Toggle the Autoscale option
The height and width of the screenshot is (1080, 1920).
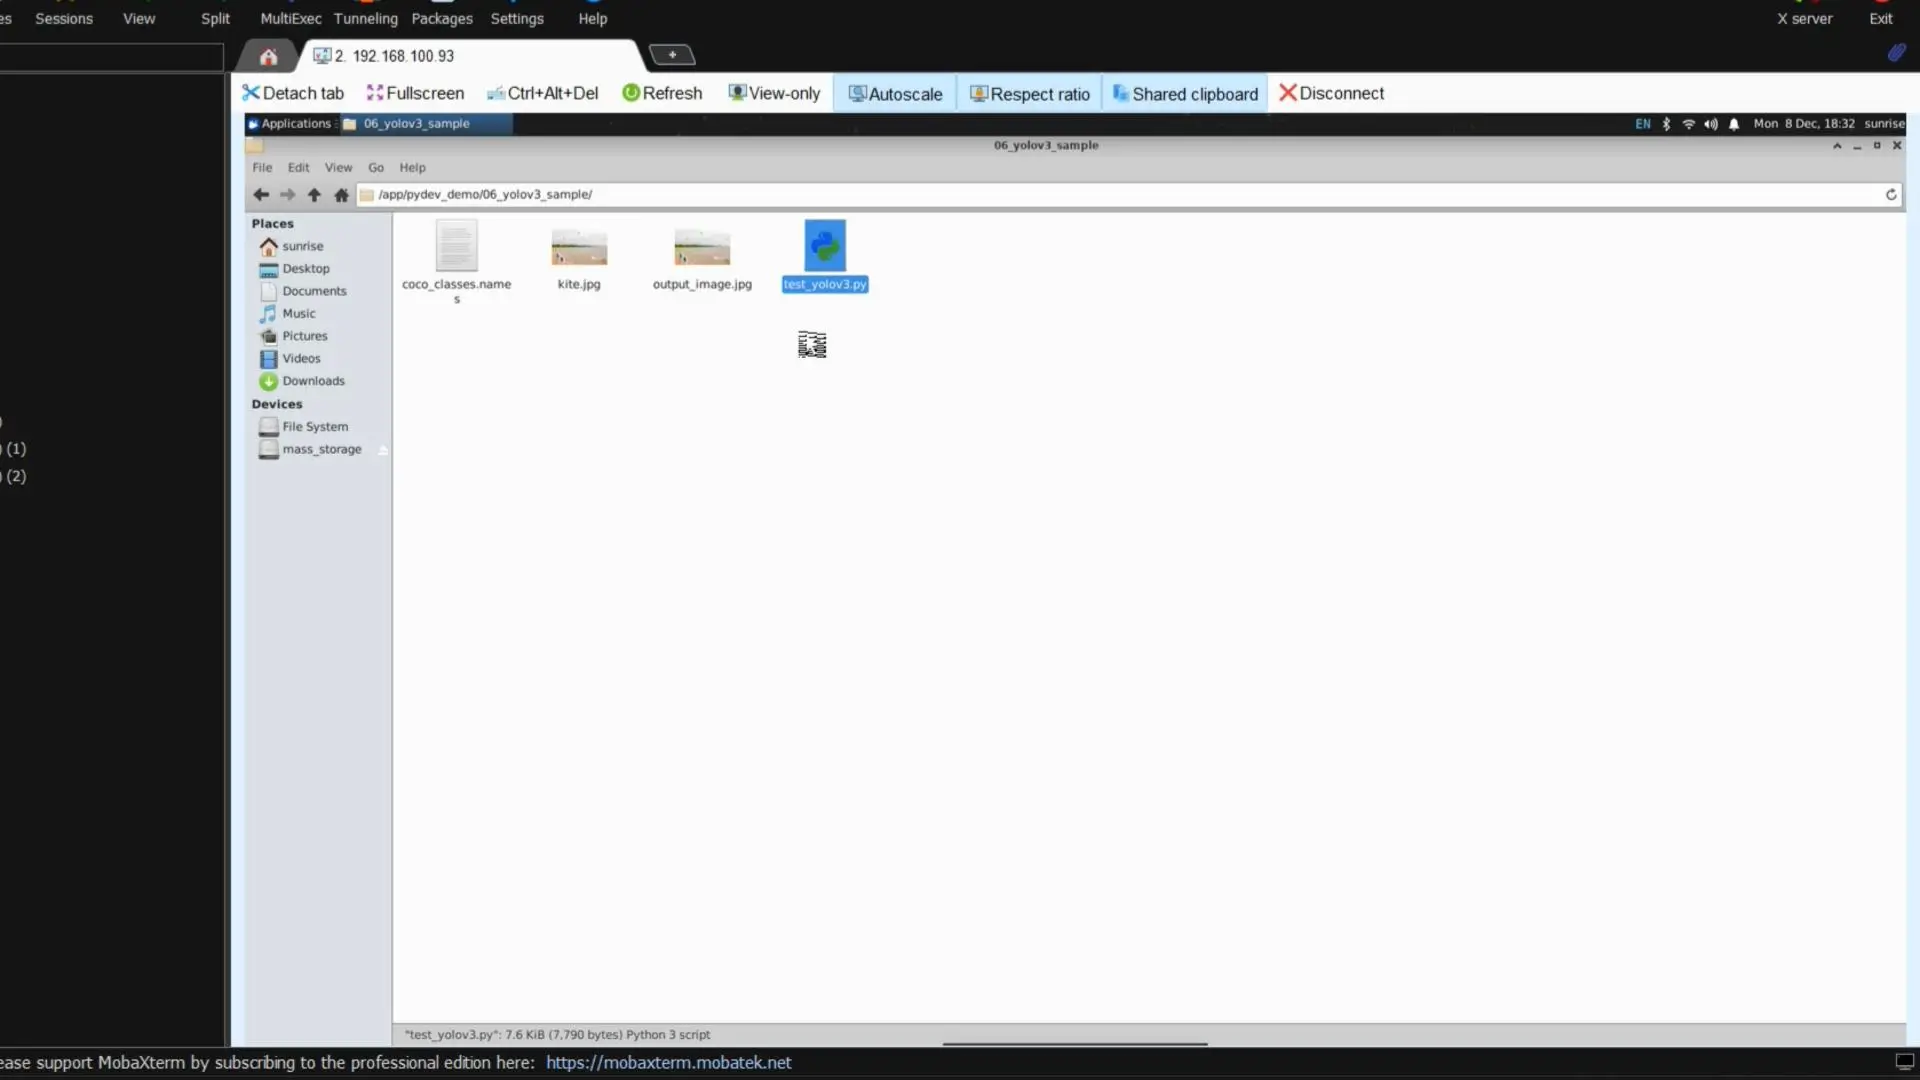click(895, 94)
